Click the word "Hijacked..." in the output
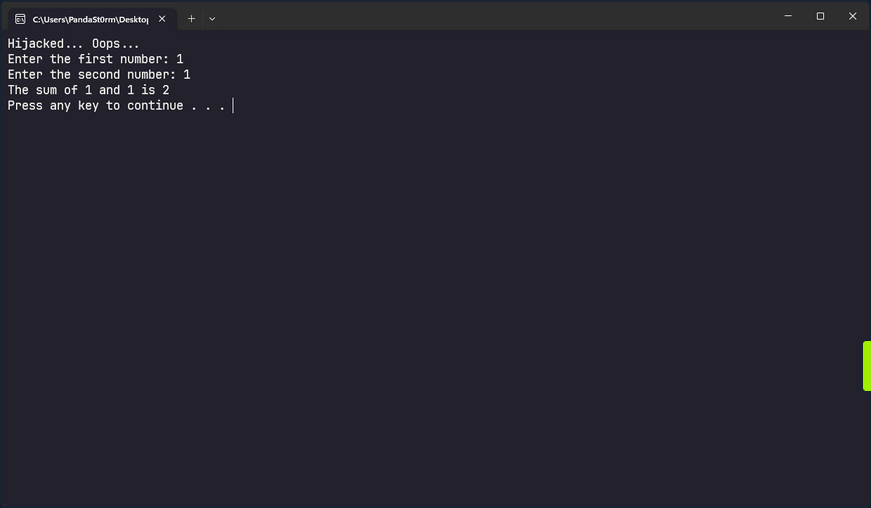The height and width of the screenshot is (508, 871). click(x=46, y=44)
